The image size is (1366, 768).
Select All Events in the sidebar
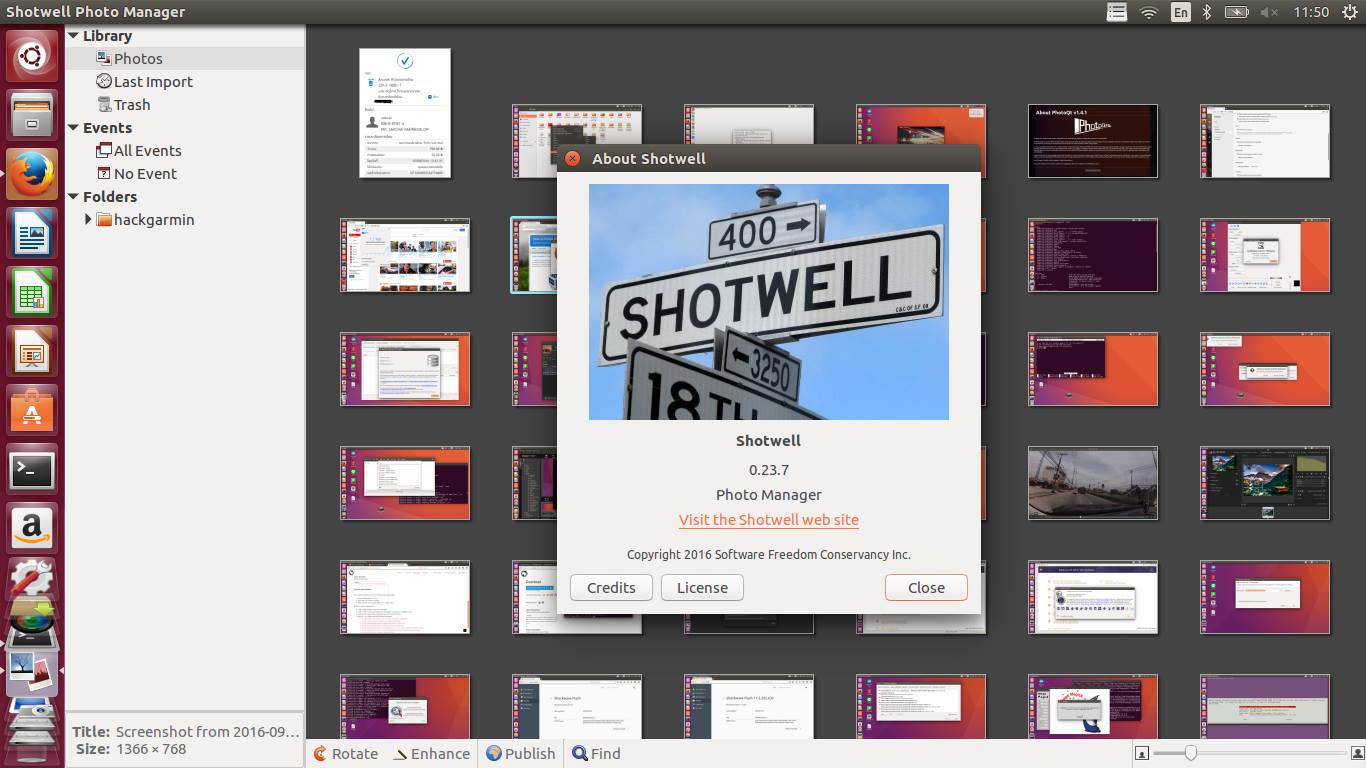[x=185, y=151]
